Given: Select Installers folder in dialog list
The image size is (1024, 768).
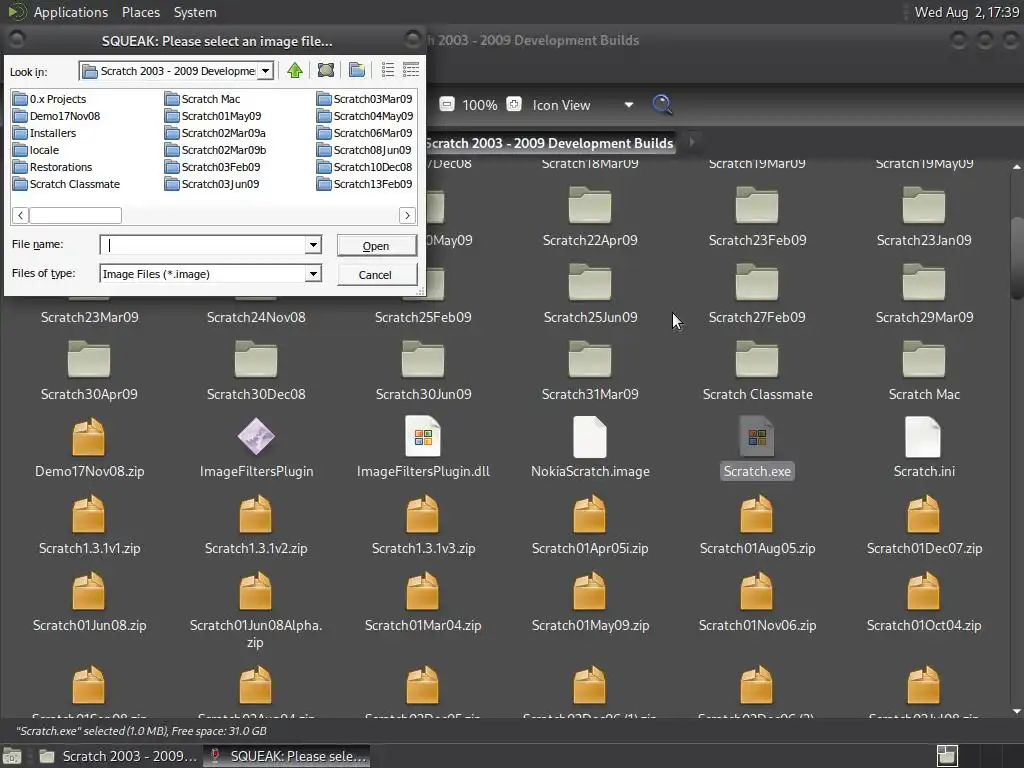Looking at the screenshot, I should (45, 133).
